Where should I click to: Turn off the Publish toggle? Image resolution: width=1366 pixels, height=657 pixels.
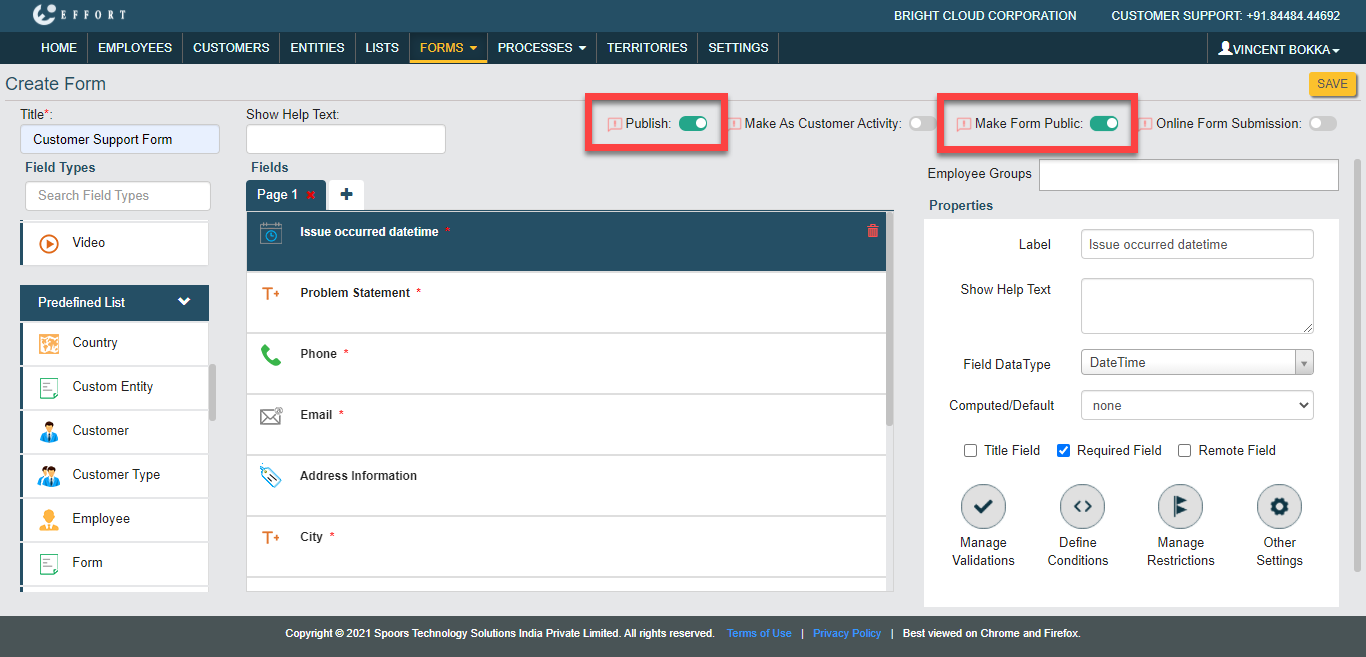[x=693, y=124]
